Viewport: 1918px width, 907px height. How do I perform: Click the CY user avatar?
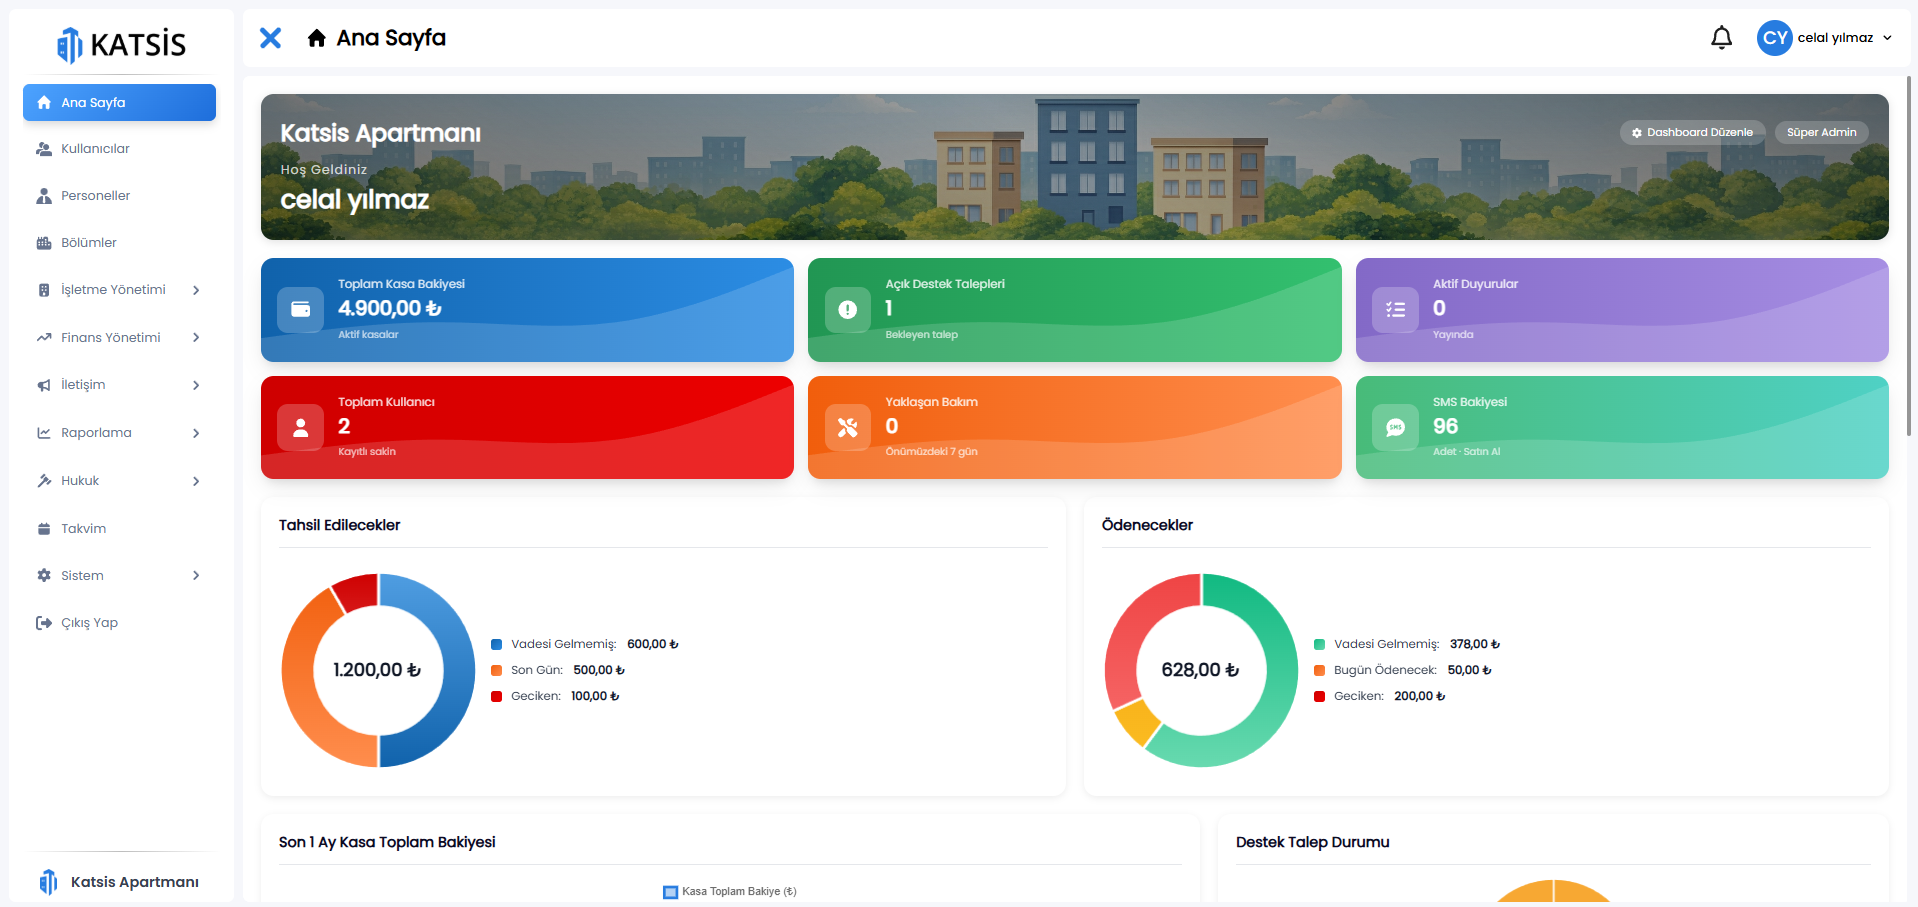click(x=1775, y=38)
